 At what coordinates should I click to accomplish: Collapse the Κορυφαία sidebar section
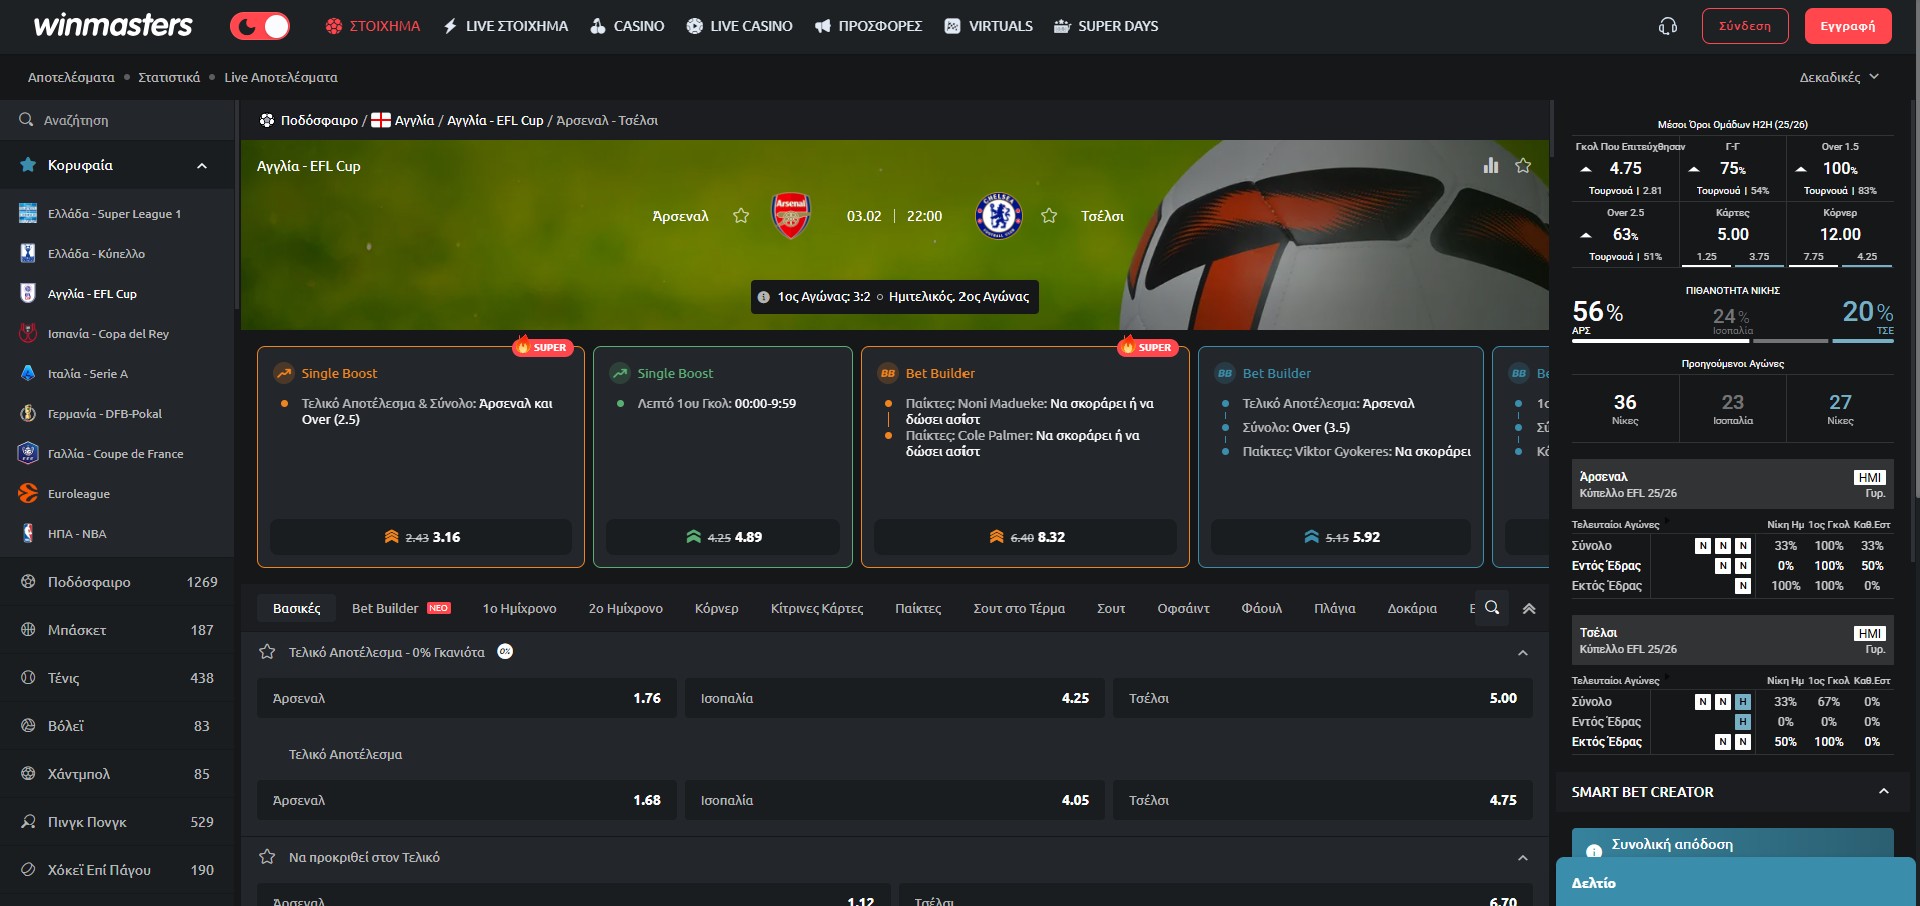202,166
